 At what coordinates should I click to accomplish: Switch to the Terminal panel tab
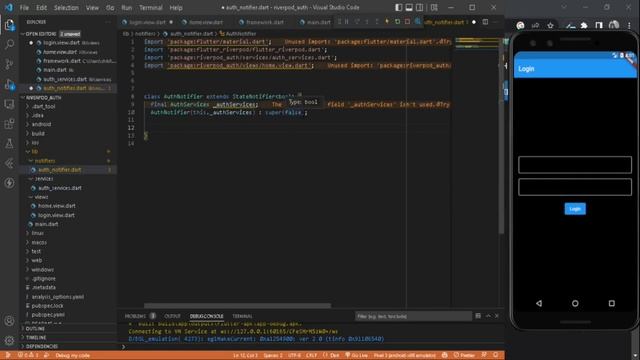(x=242, y=316)
